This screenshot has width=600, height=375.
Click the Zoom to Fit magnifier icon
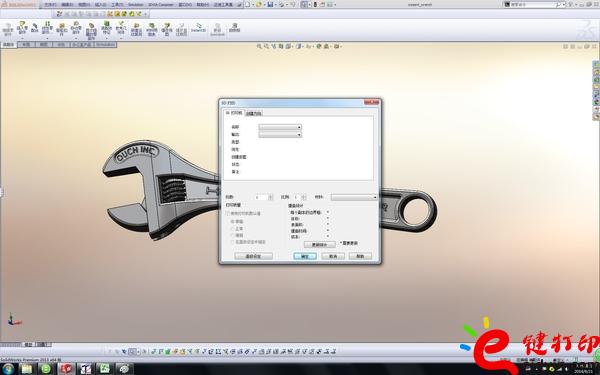click(x=259, y=46)
